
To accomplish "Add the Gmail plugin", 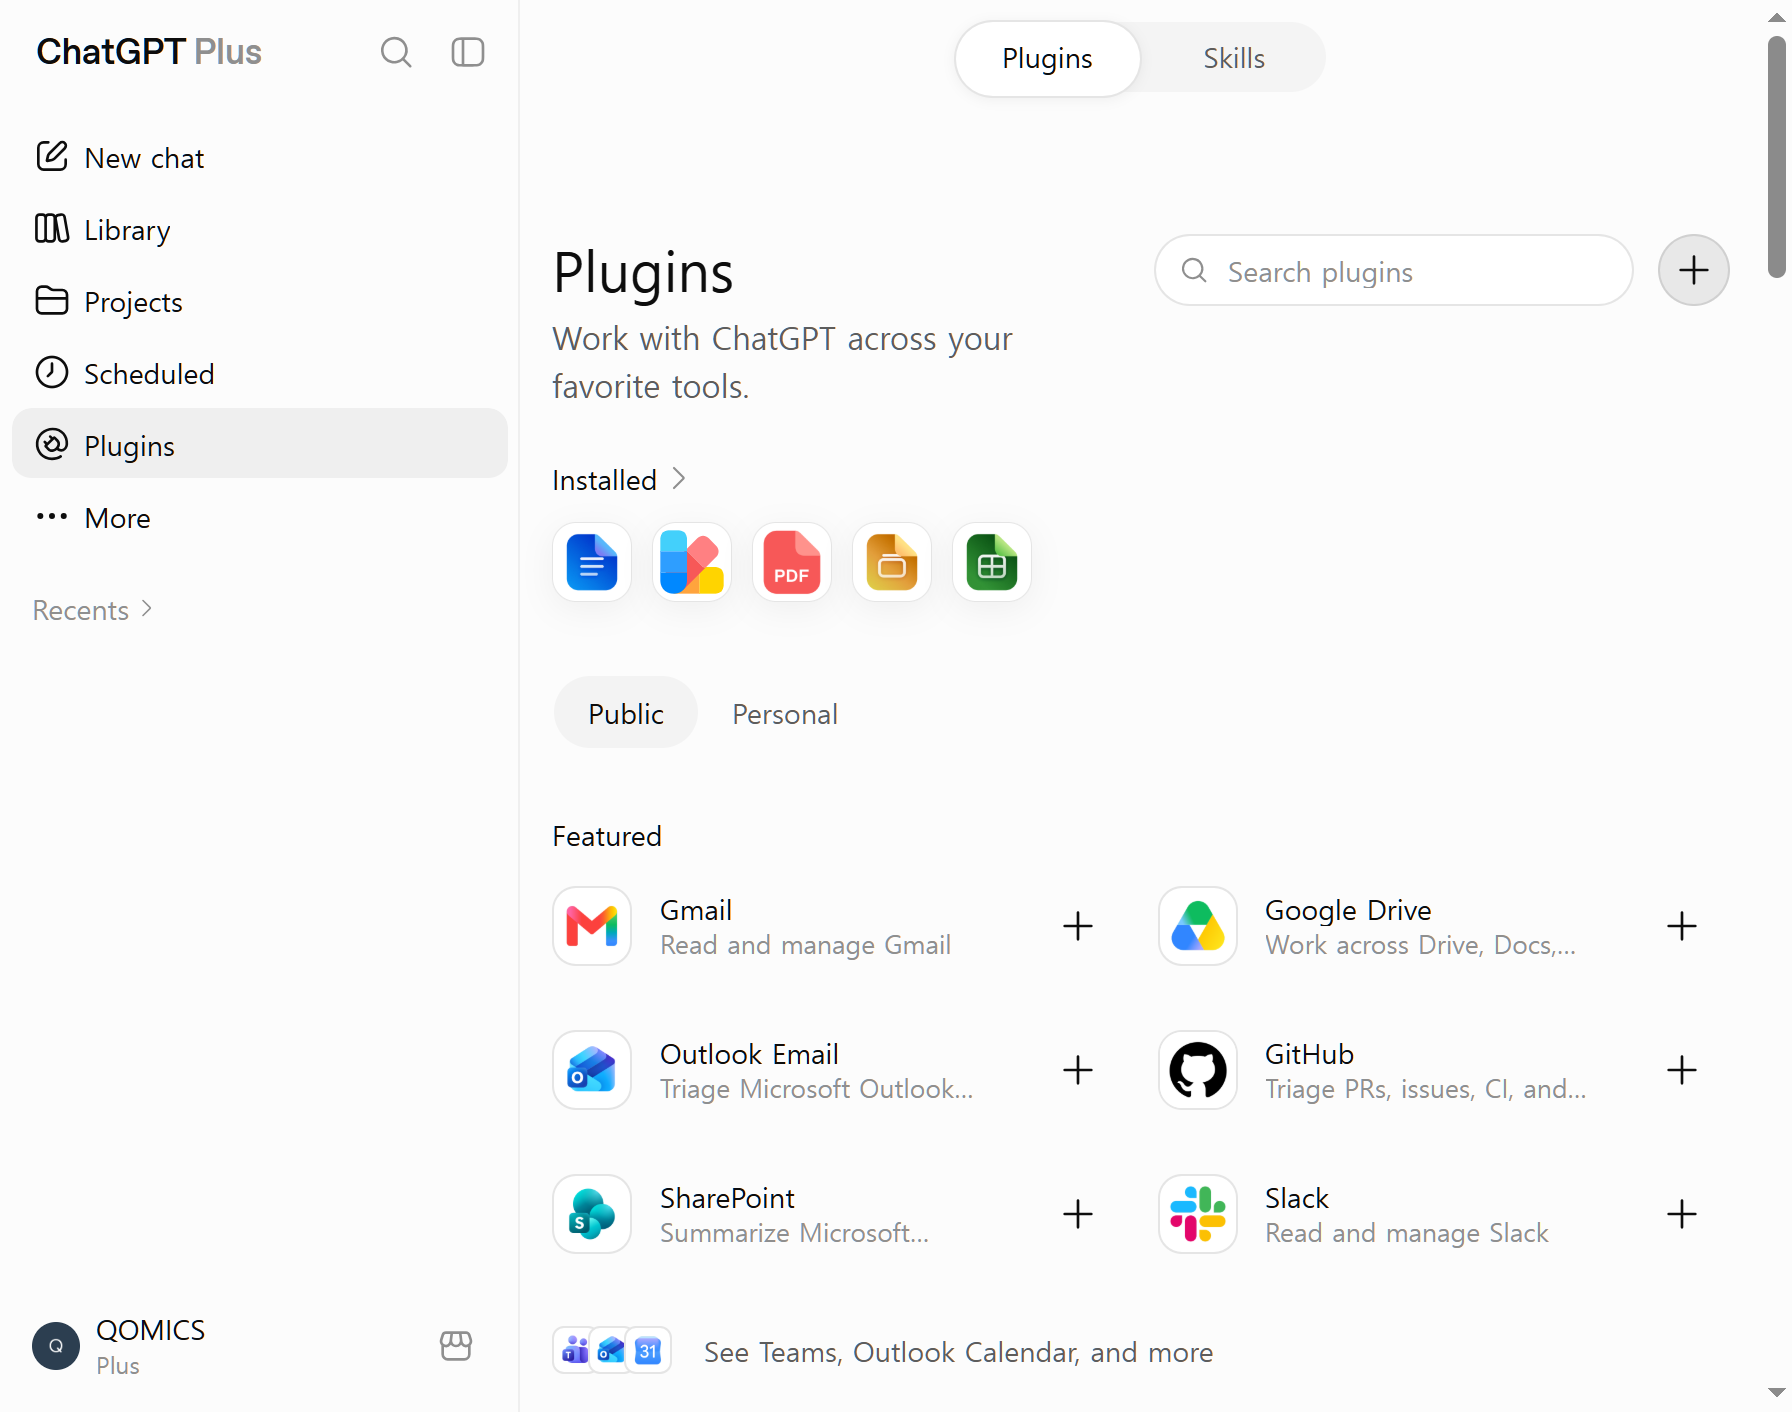I will coord(1077,926).
